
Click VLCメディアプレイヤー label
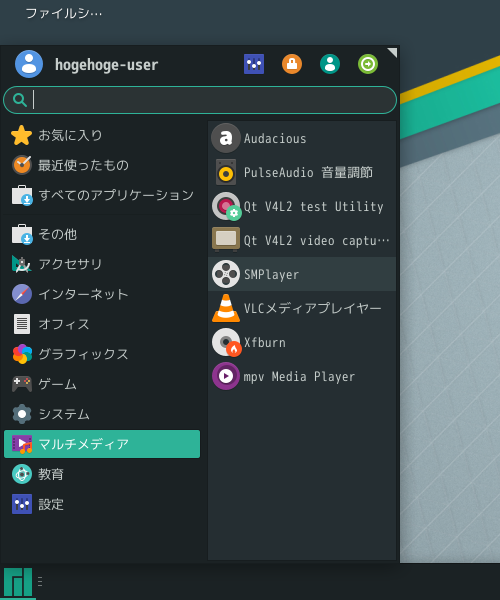pyautogui.click(x=313, y=308)
